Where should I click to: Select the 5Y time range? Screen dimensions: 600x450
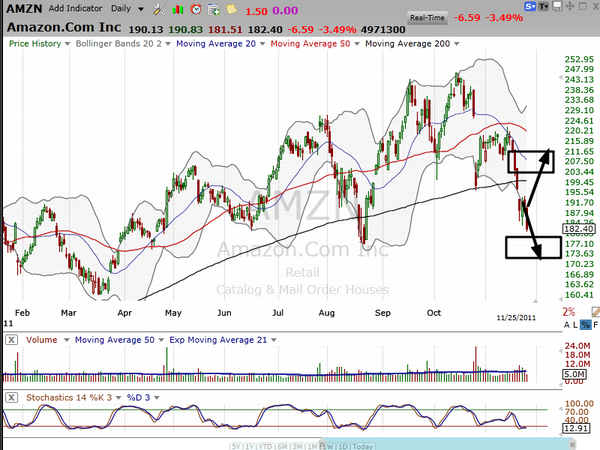(x=236, y=446)
